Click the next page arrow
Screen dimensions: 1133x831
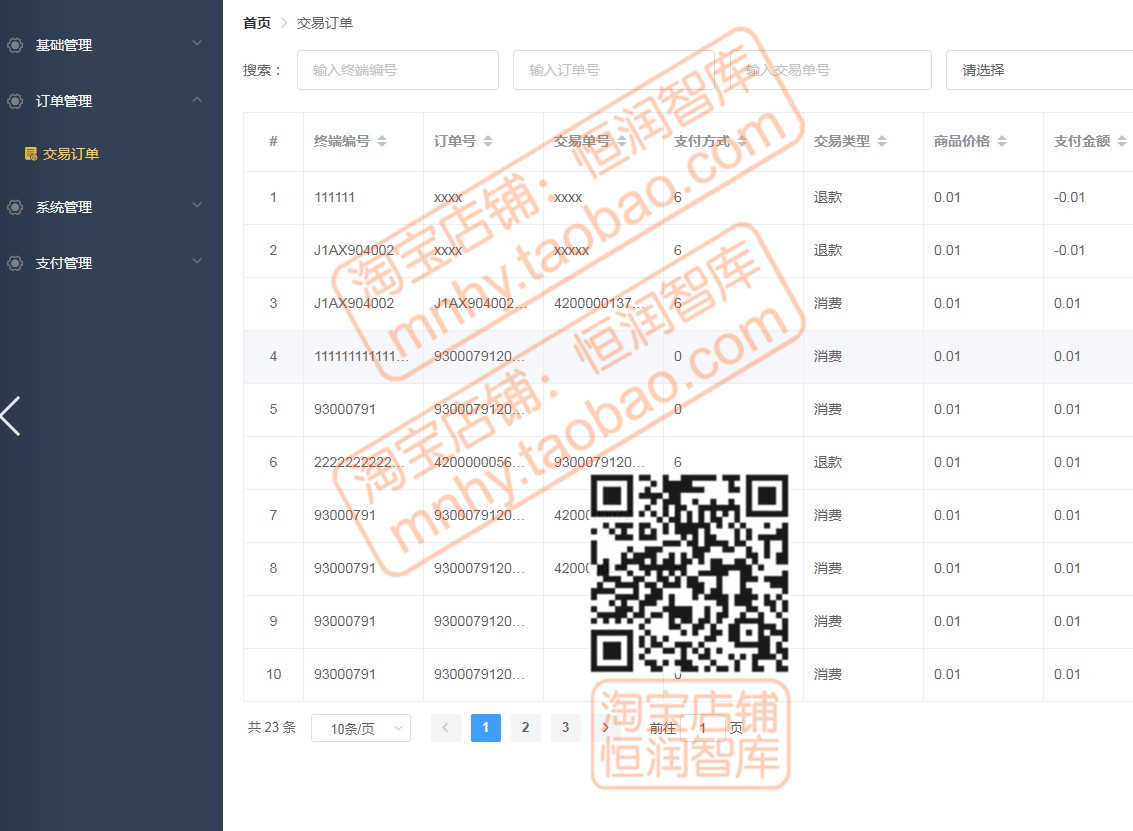[604, 728]
